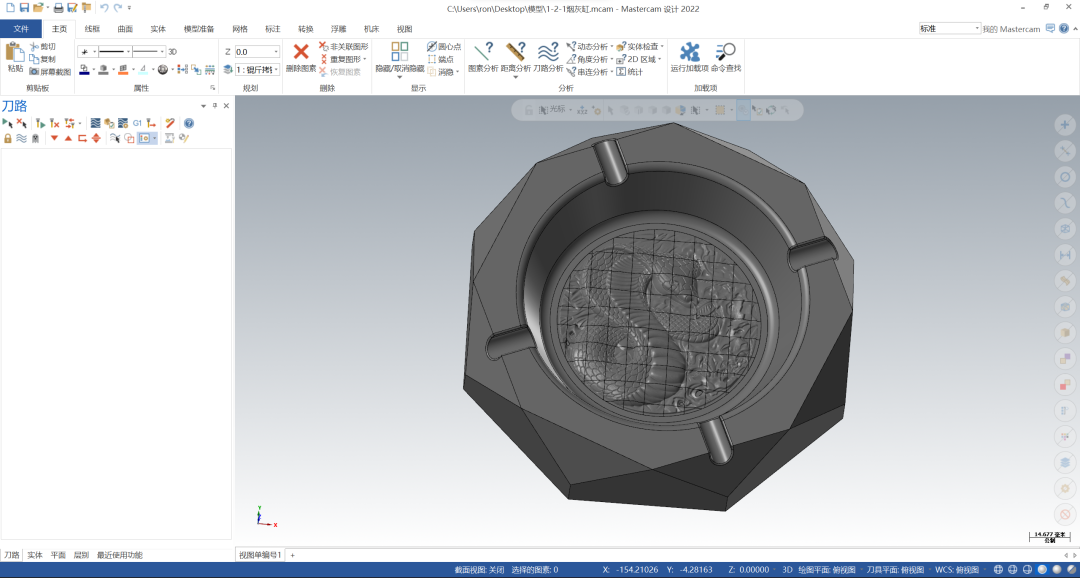Image resolution: width=1080 pixels, height=578 pixels.
Task: Click the red up-arrow move insert icon
Action: (68, 138)
